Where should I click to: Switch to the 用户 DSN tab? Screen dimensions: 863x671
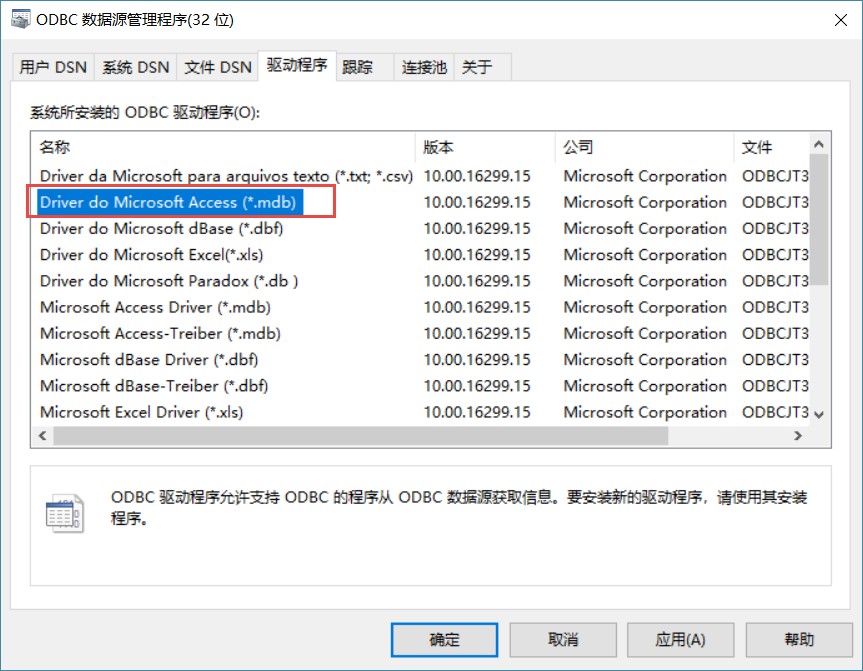pyautogui.click(x=54, y=67)
